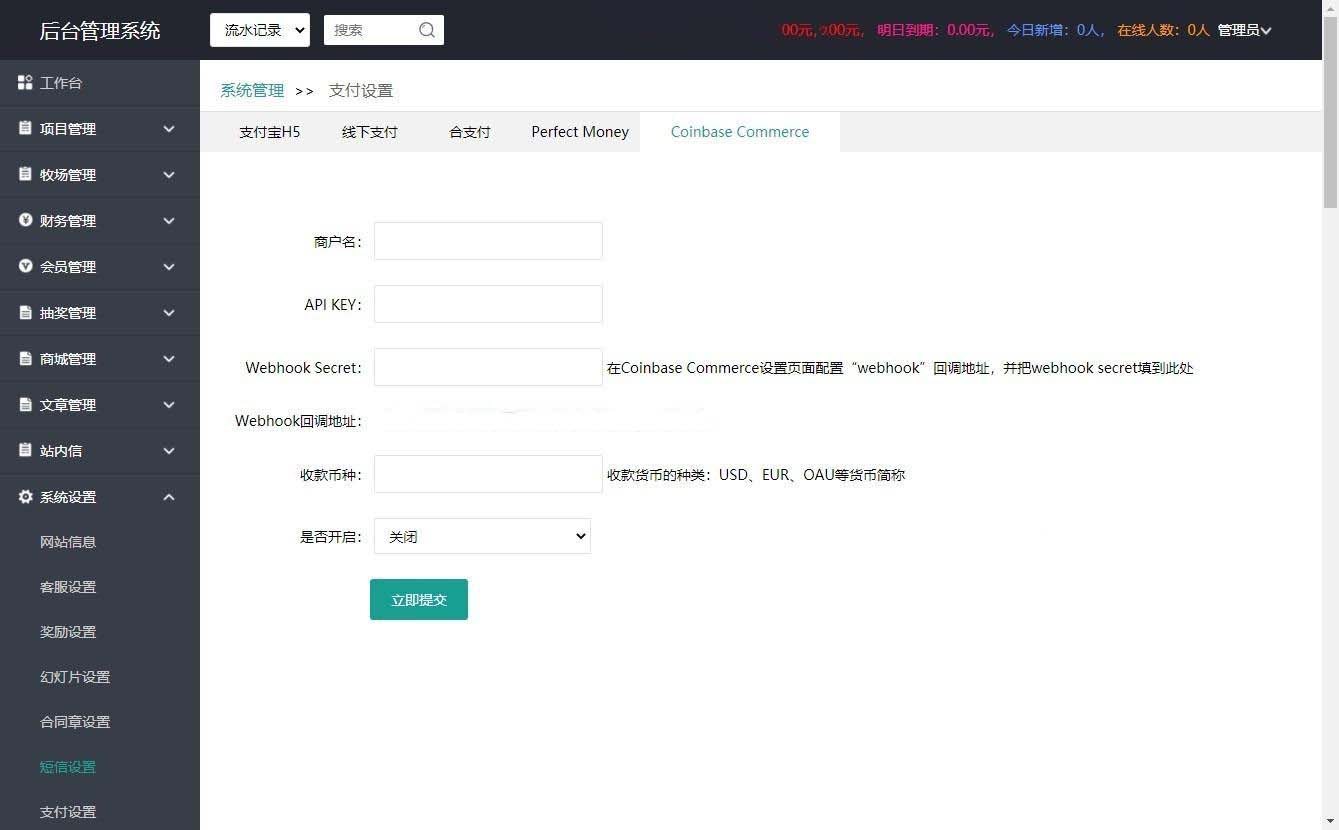Screen dimensions: 1339x830
Task: Click the 立即提交 submit button
Action: coord(419,600)
